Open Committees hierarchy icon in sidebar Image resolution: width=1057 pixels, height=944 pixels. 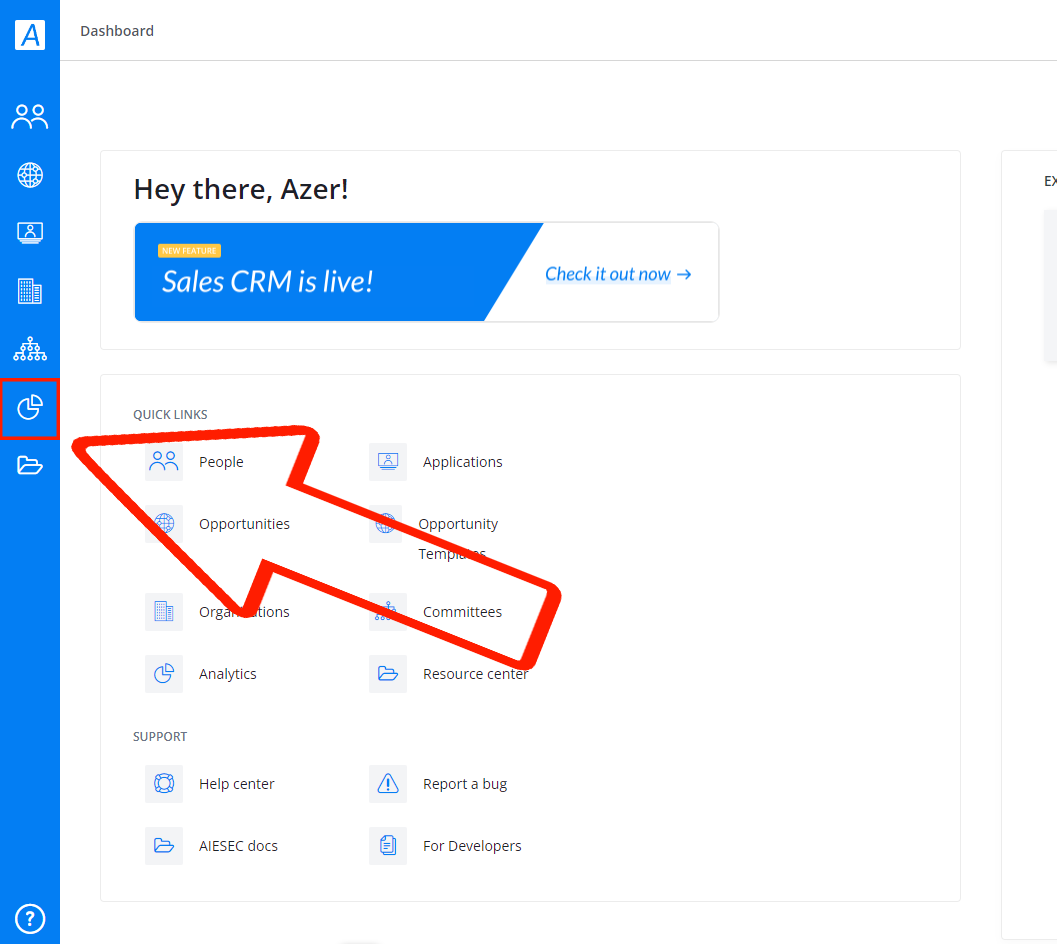pos(30,349)
